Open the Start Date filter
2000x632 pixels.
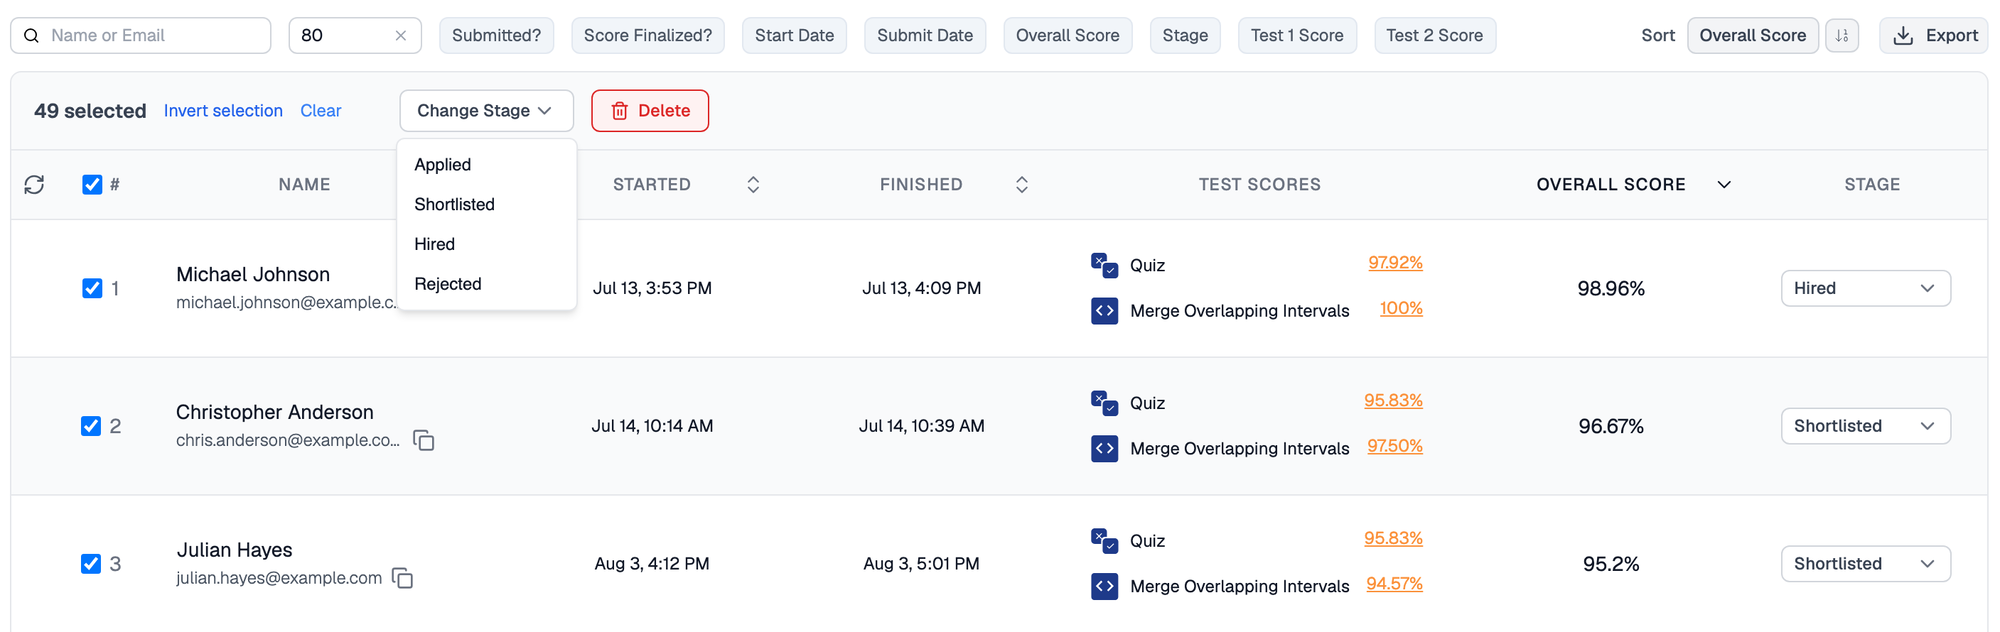click(794, 36)
